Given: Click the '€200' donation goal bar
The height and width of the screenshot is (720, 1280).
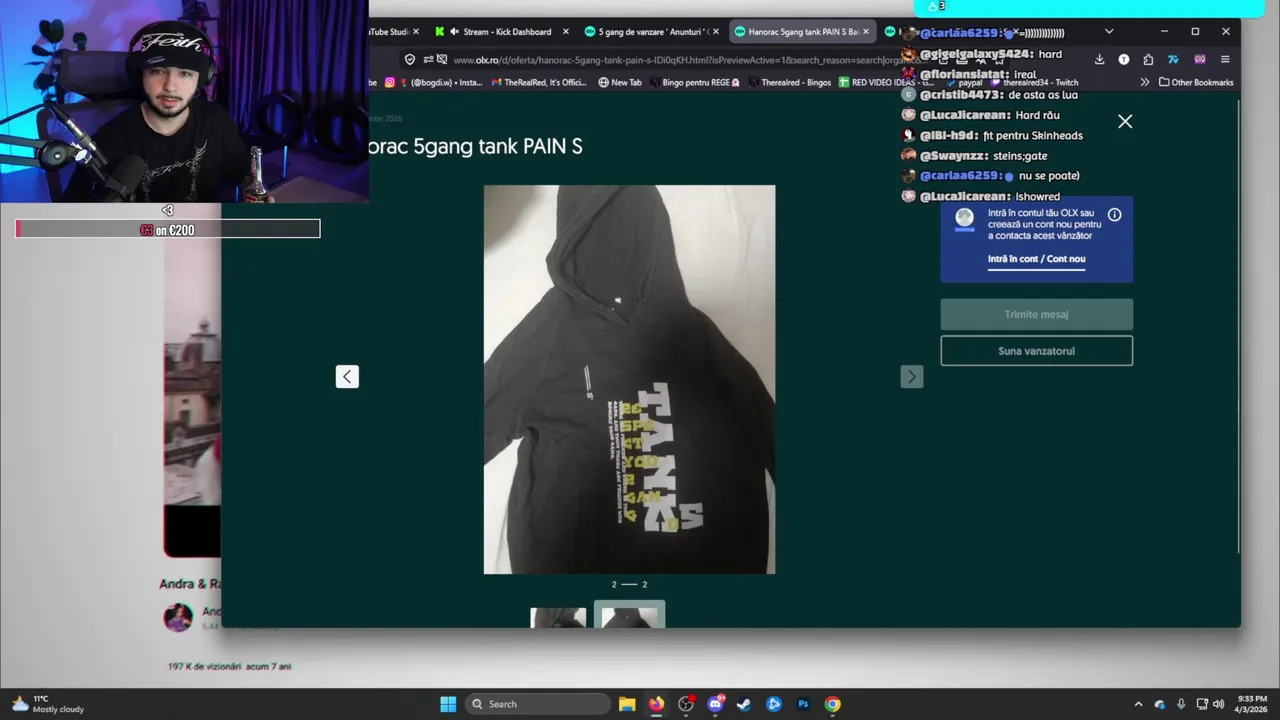Looking at the screenshot, I should (168, 229).
